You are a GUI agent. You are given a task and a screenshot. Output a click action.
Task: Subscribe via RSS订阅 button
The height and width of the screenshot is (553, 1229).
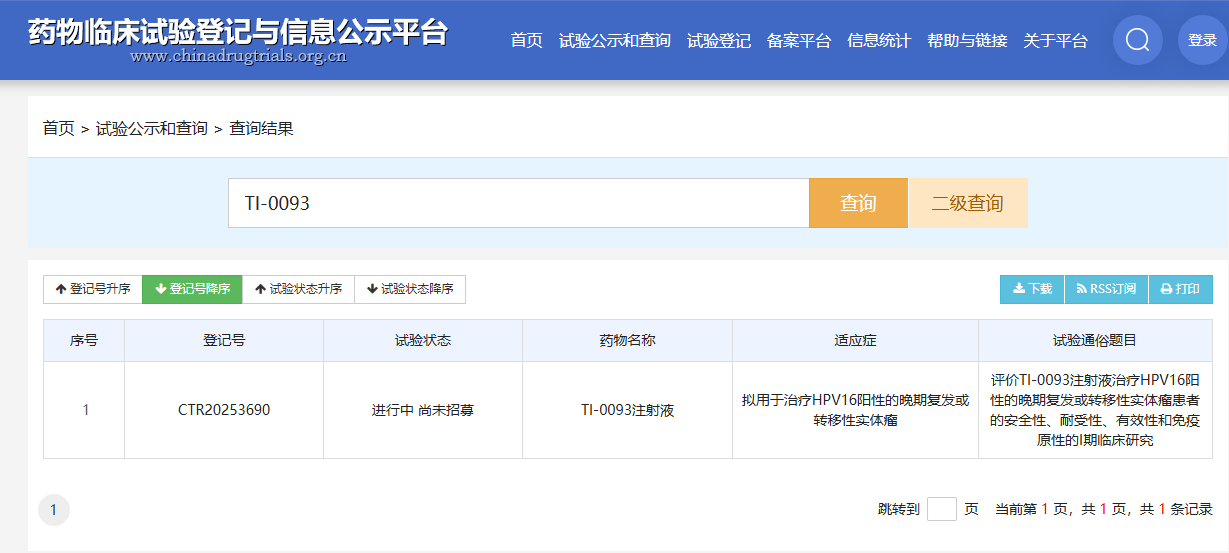point(1106,289)
